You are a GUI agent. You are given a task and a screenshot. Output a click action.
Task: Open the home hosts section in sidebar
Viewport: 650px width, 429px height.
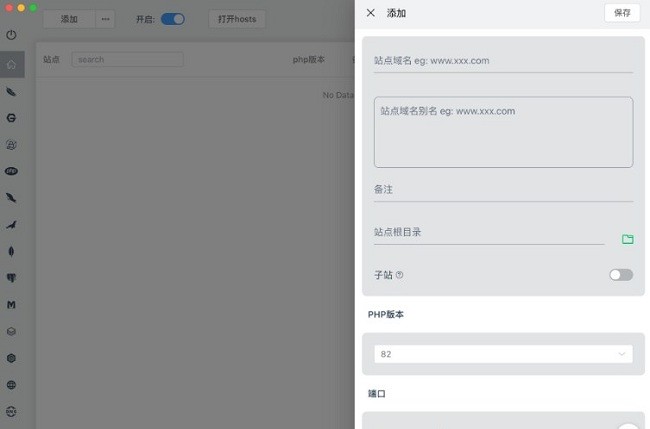(11, 65)
